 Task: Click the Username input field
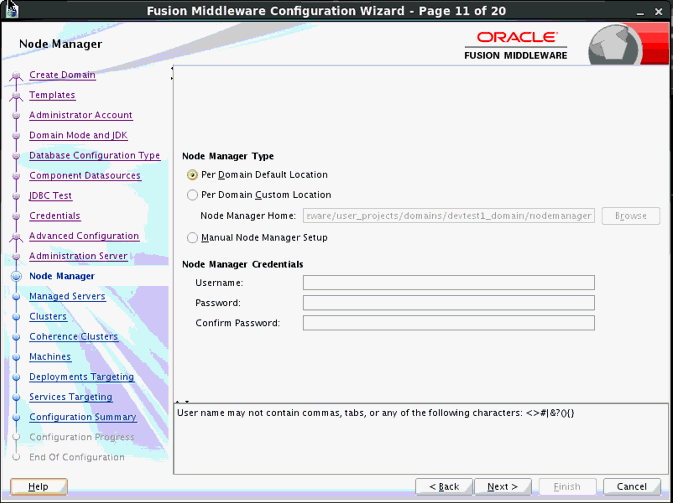pos(449,283)
